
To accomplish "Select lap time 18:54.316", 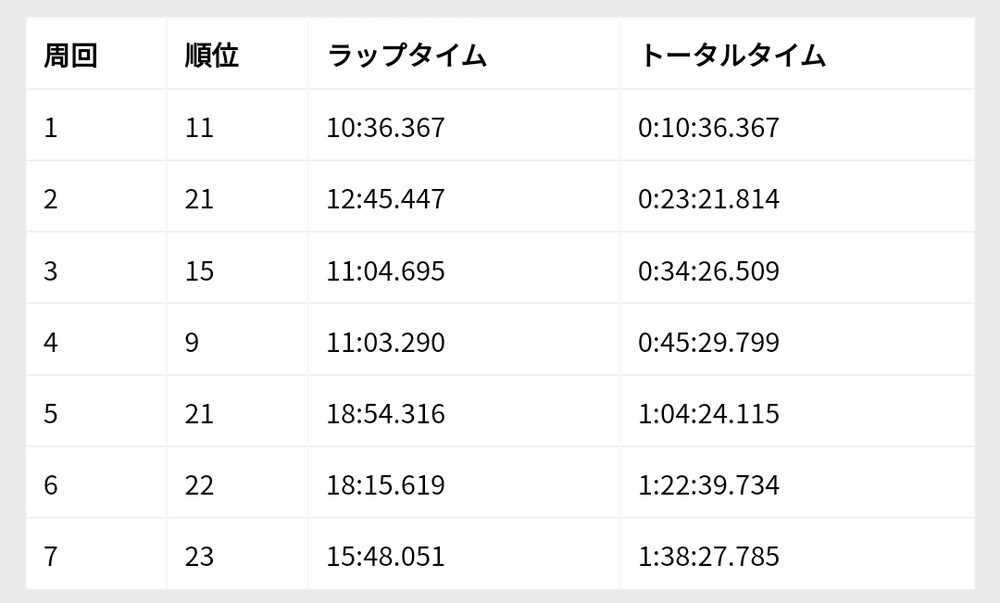I will point(386,414).
